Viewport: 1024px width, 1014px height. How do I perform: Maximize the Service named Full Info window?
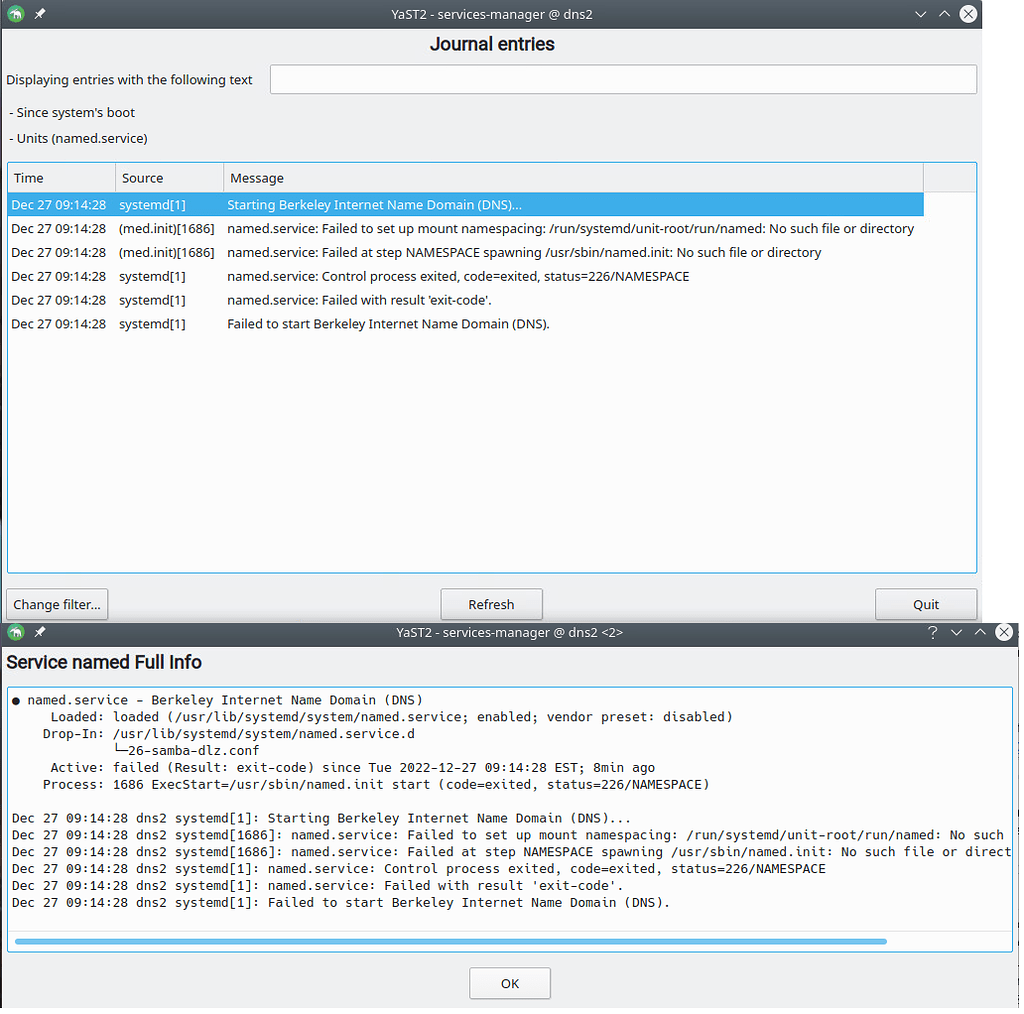tap(980, 632)
